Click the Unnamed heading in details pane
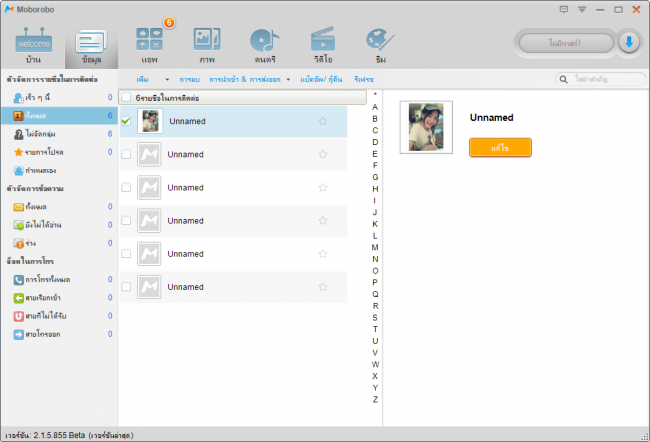650x442 pixels. [492, 118]
